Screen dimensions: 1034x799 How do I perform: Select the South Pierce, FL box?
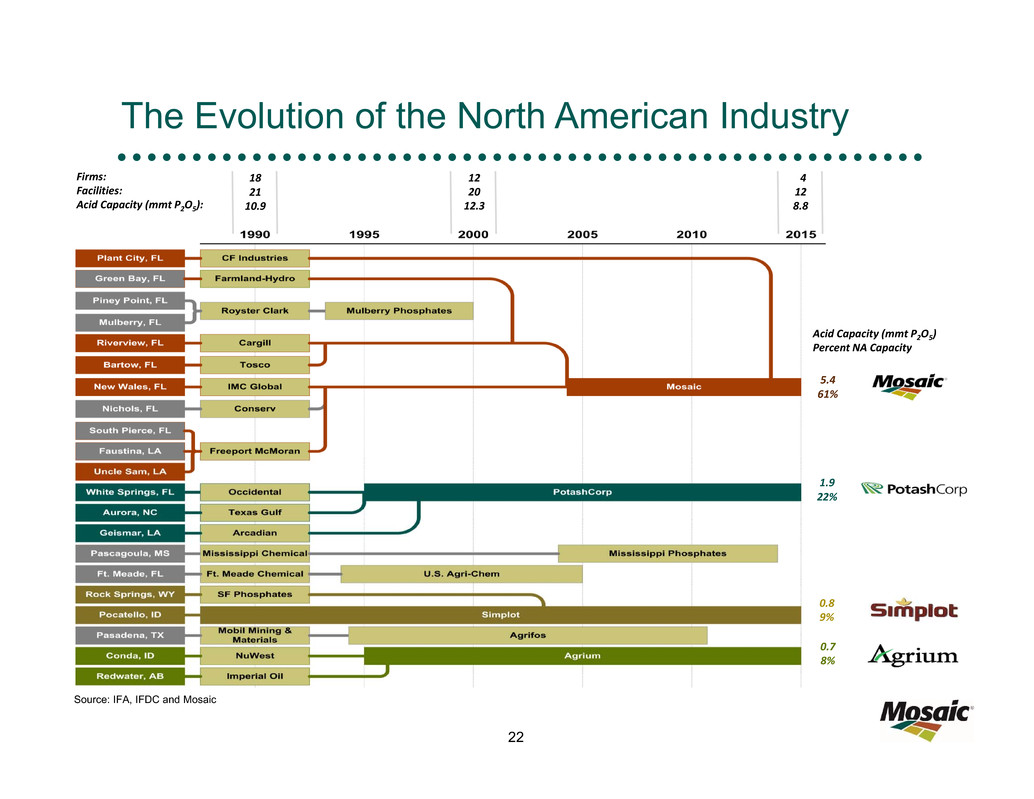tap(130, 430)
